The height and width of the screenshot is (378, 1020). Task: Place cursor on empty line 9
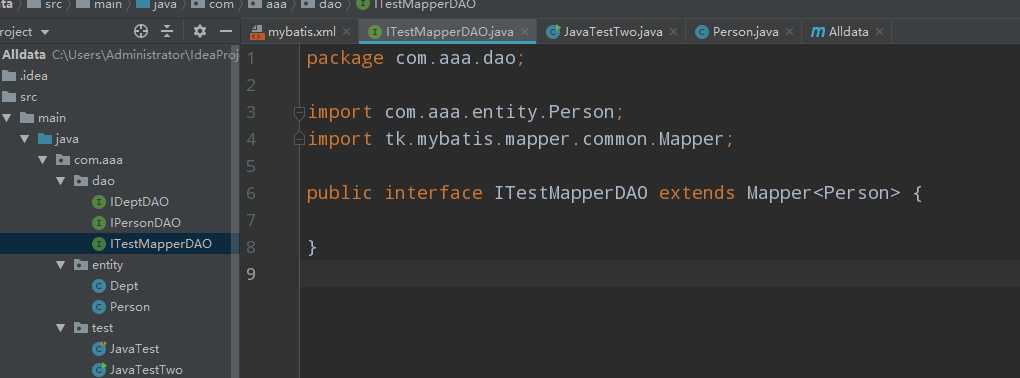pos(660,274)
